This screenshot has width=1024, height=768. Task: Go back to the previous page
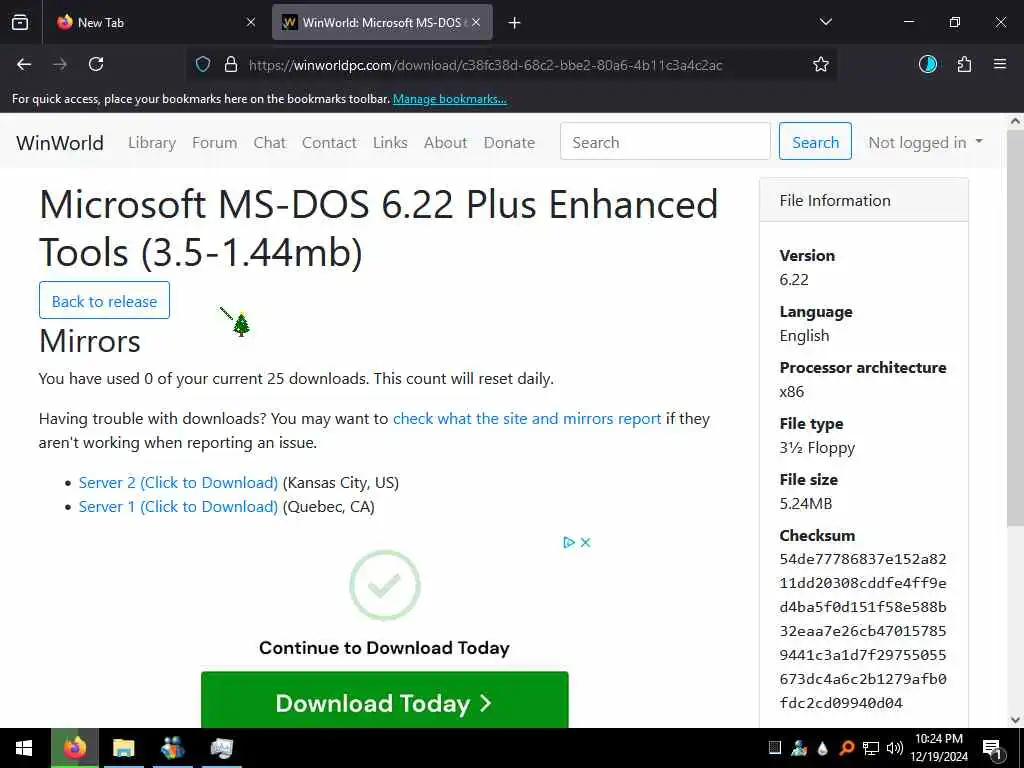point(24,64)
